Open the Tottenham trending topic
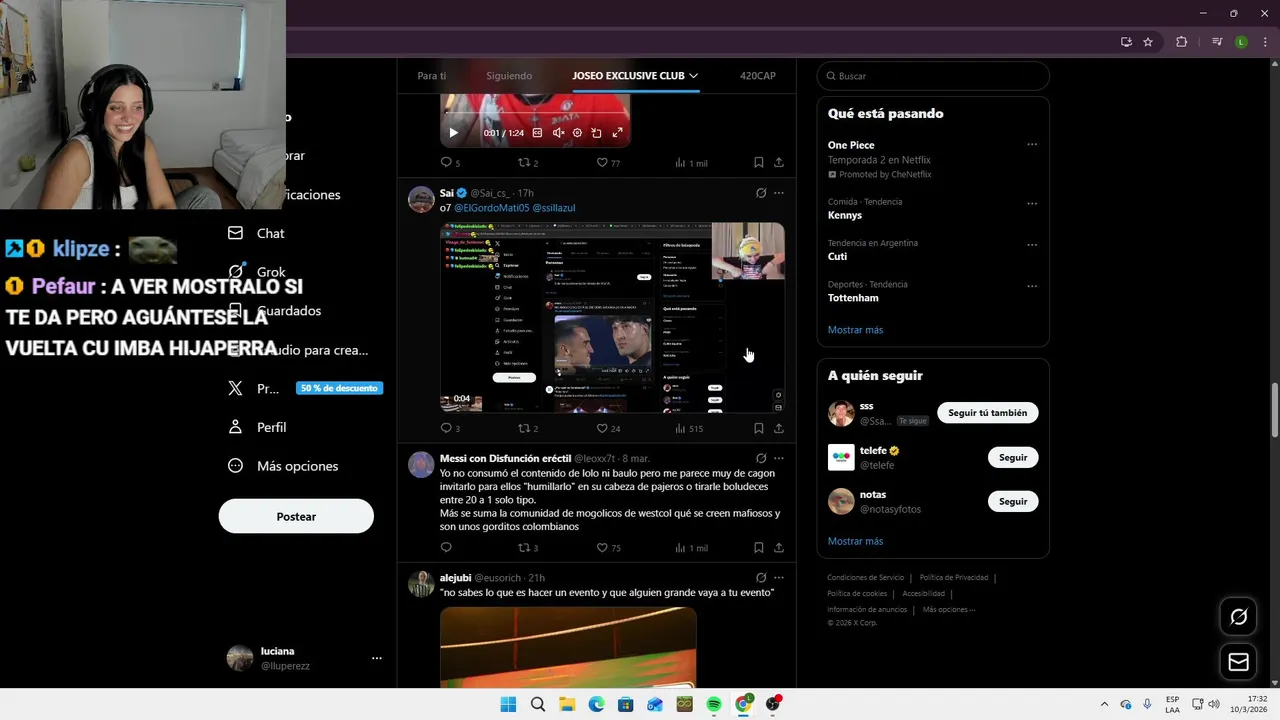Viewport: 1280px width, 720px height. pos(853,298)
